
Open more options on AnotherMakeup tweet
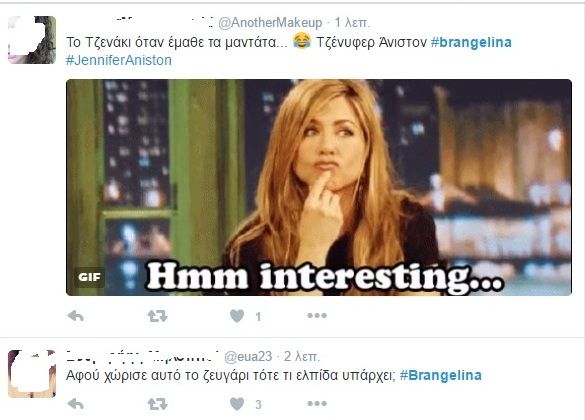[x=317, y=316]
